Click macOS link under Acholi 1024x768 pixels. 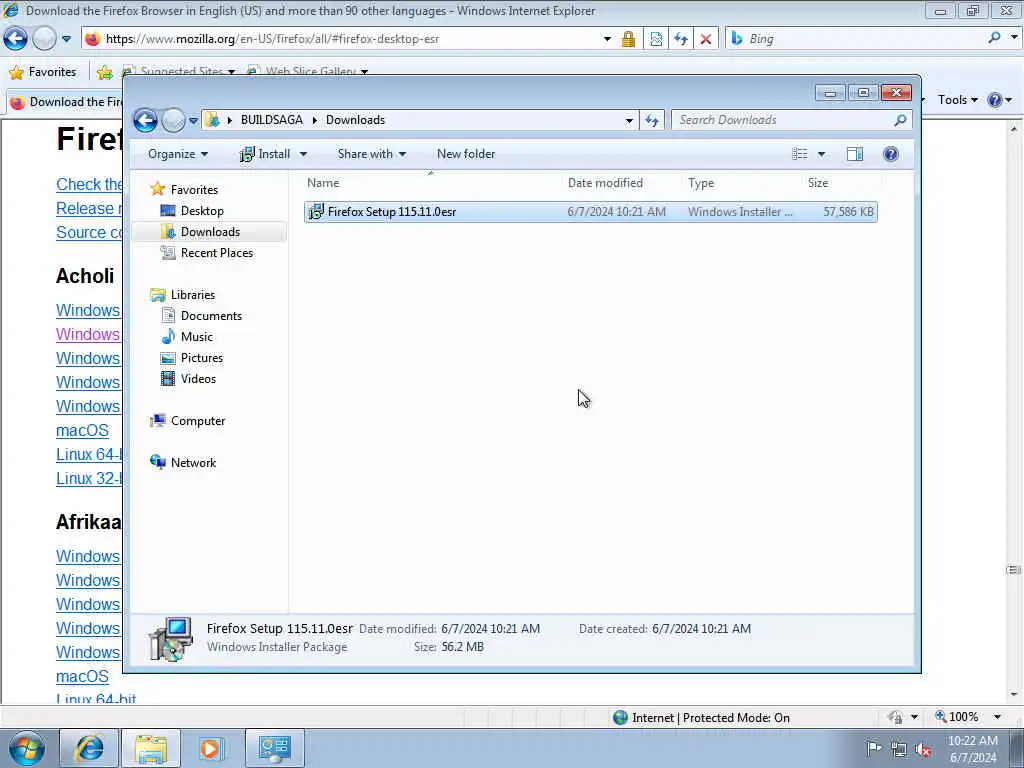(x=82, y=430)
